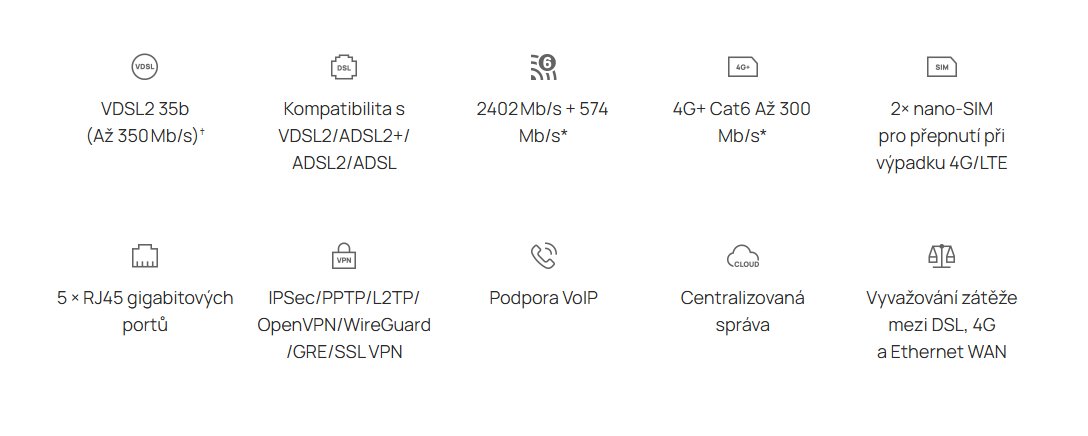Click the VDSL circle icon
This screenshot has height=436, width=1088.
[x=145, y=67]
